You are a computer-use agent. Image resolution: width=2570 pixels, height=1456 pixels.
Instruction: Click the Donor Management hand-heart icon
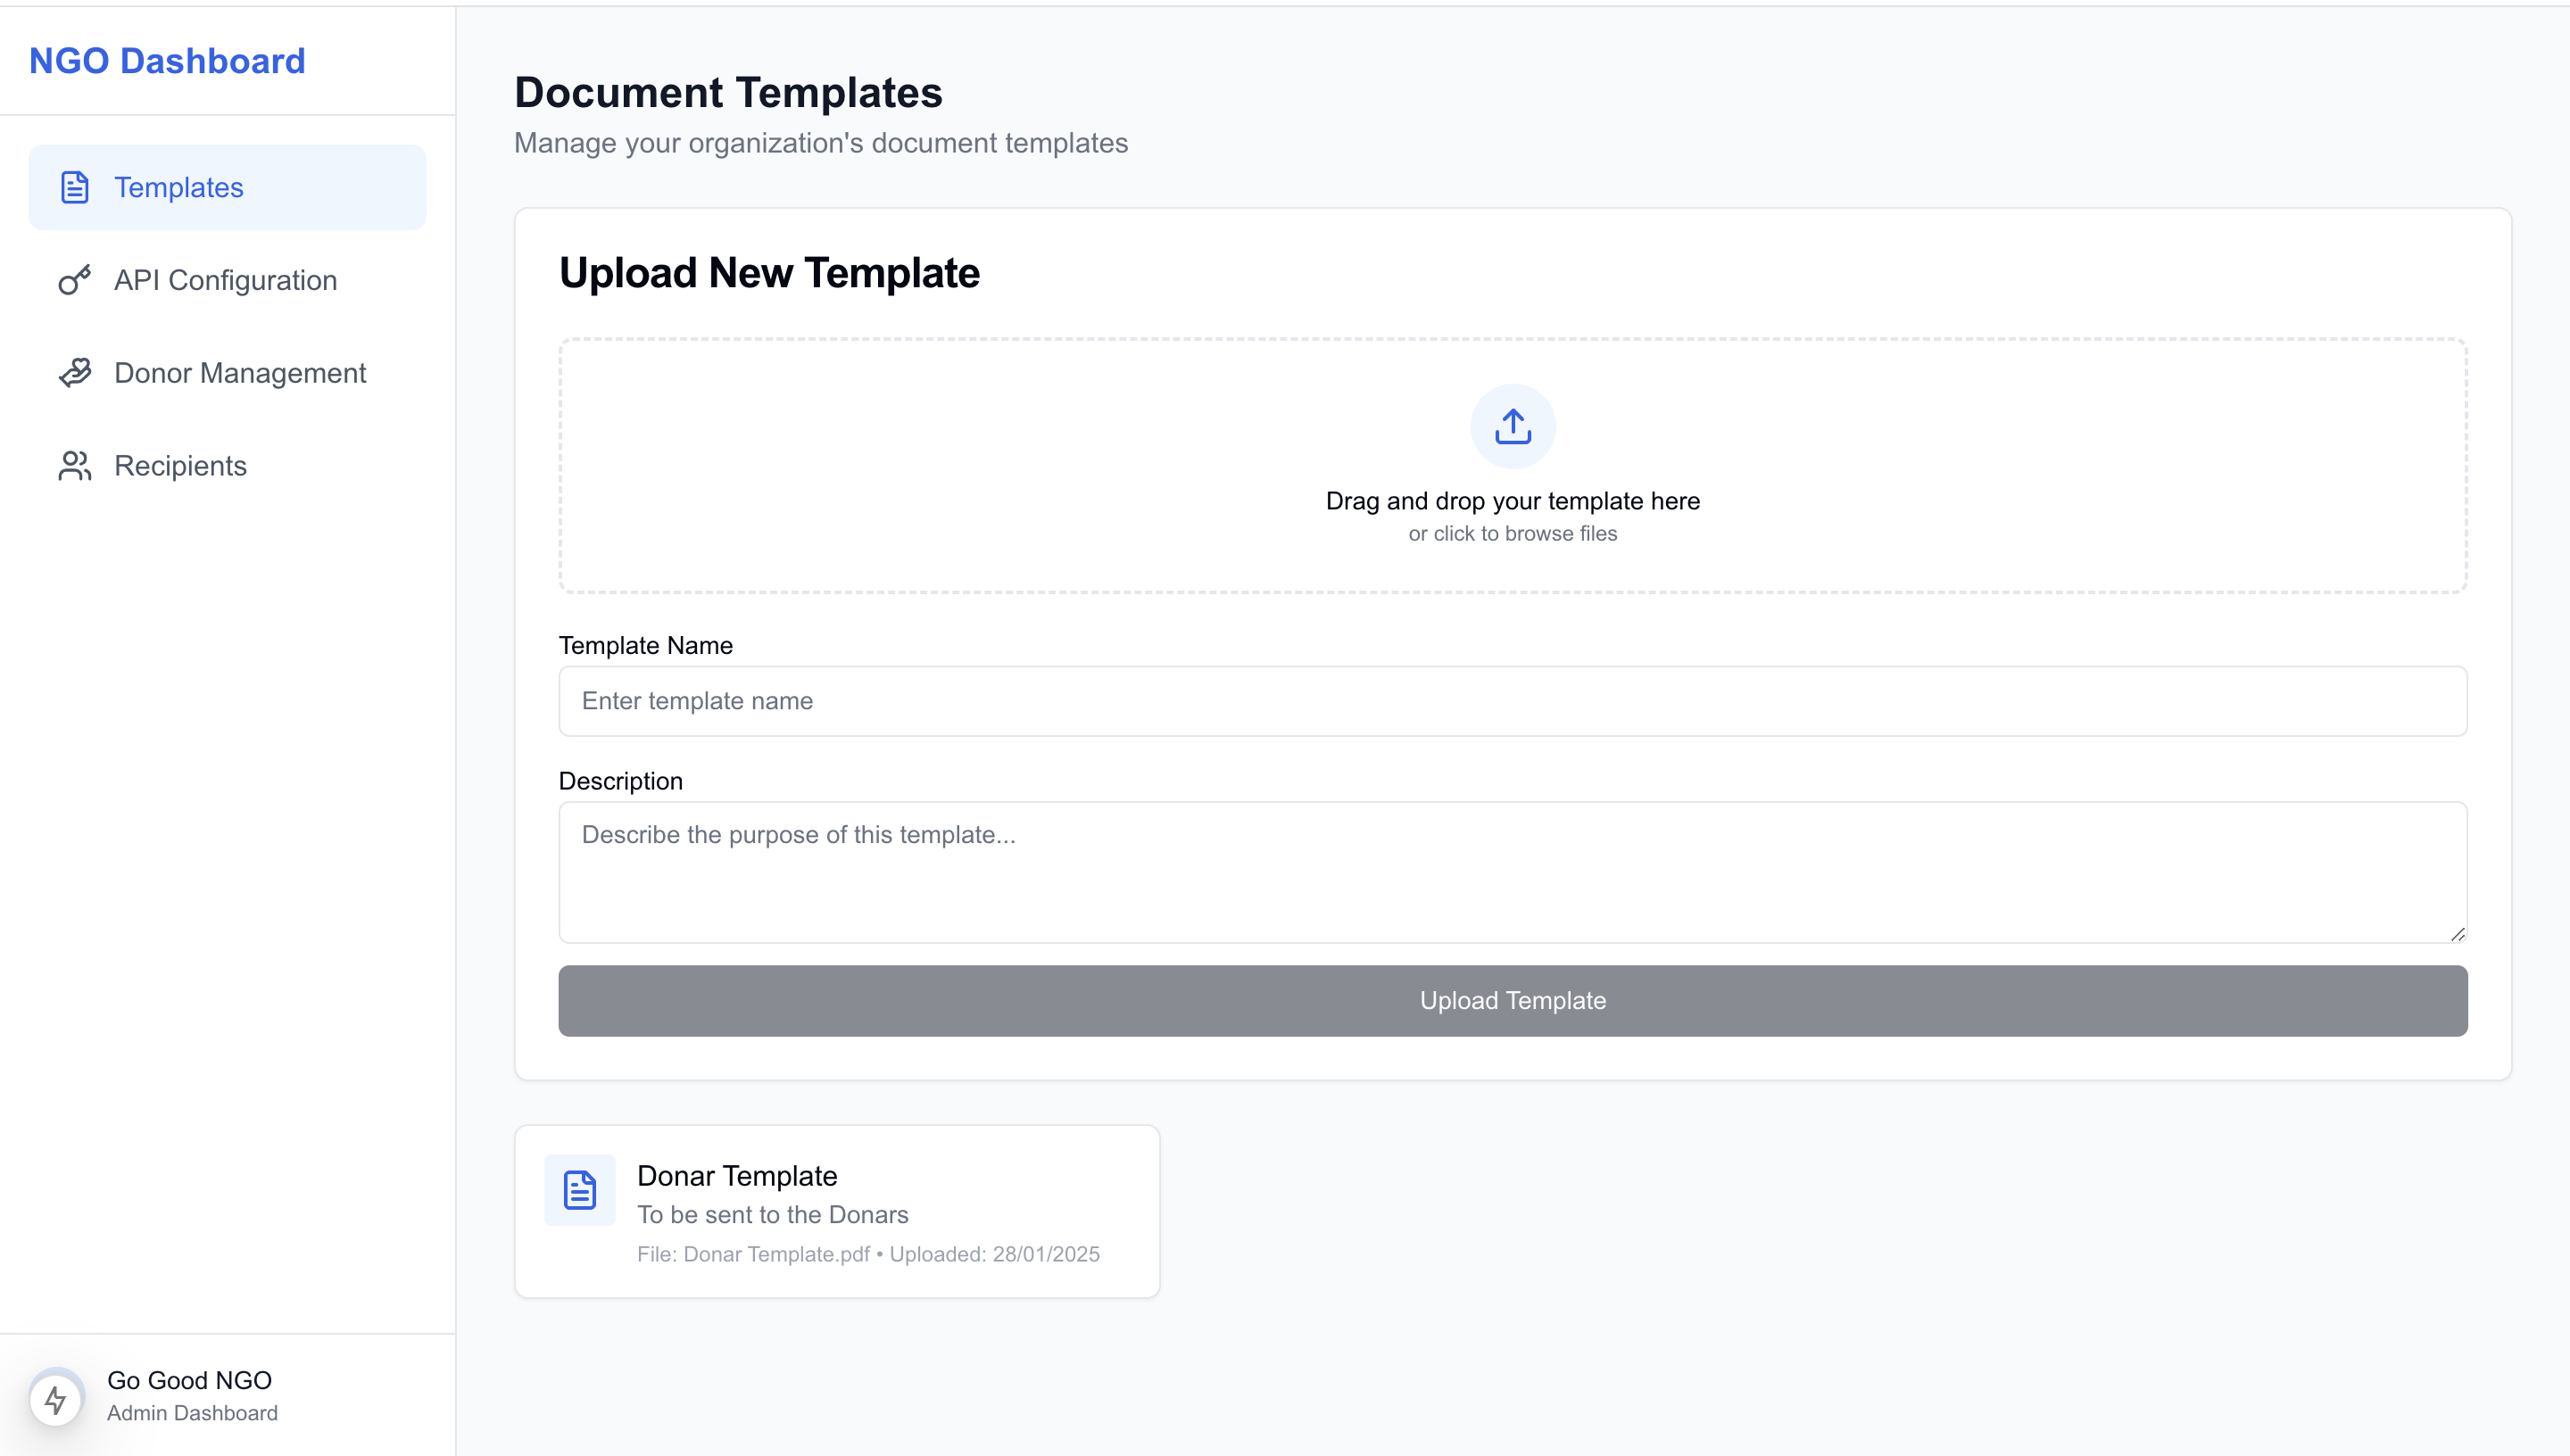click(x=75, y=373)
